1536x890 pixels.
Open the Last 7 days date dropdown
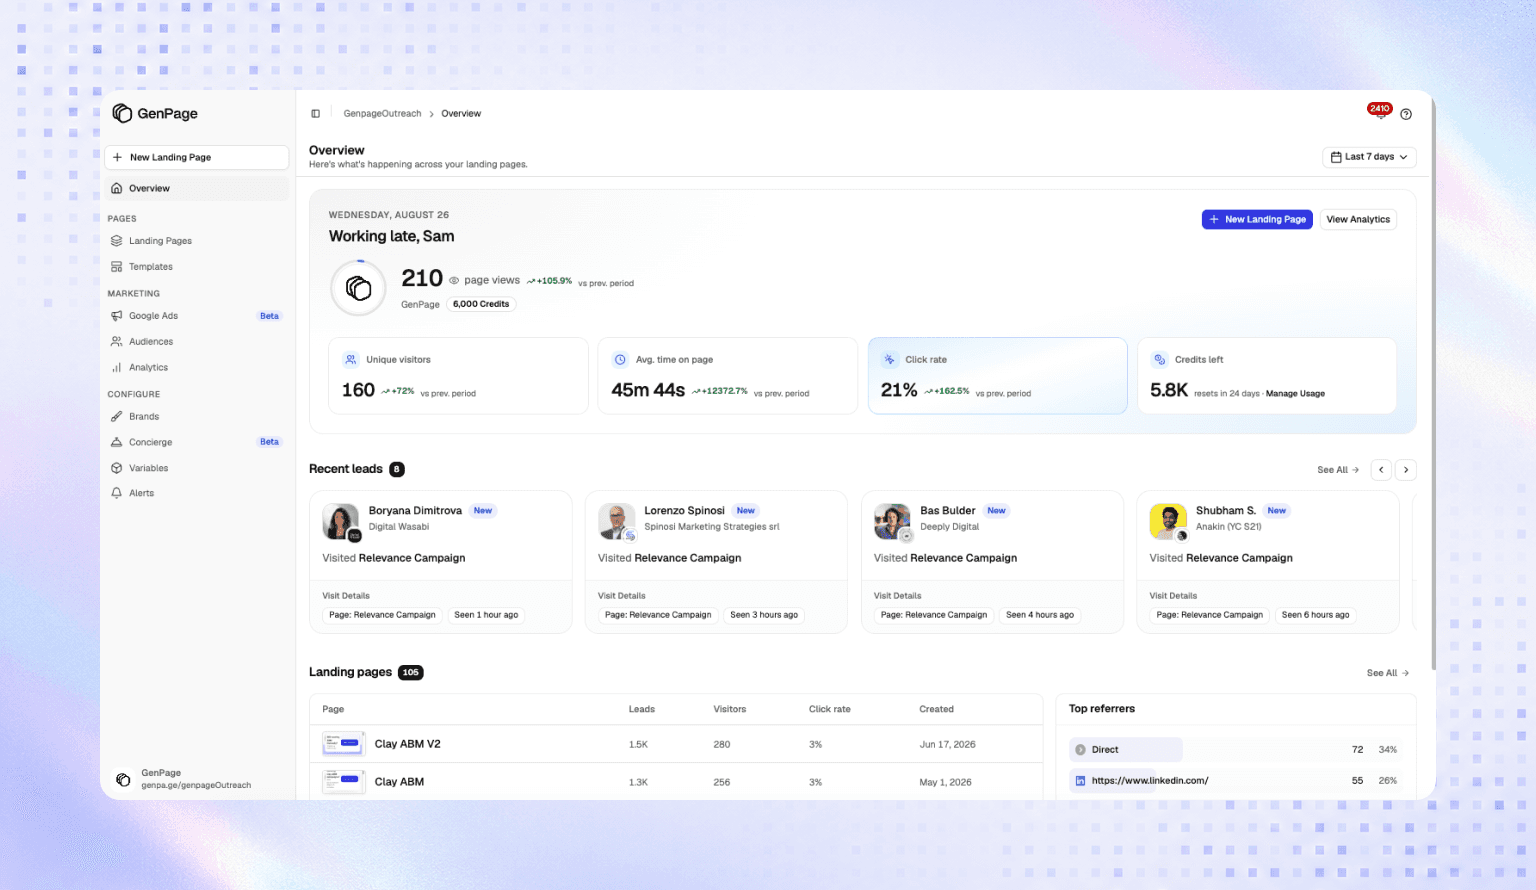(1369, 157)
